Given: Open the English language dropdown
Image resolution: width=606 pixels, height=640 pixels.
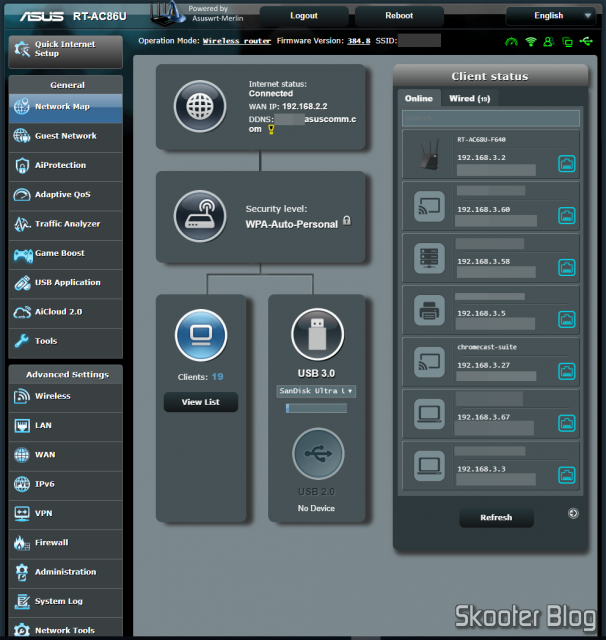Looking at the screenshot, I should coord(551,16).
